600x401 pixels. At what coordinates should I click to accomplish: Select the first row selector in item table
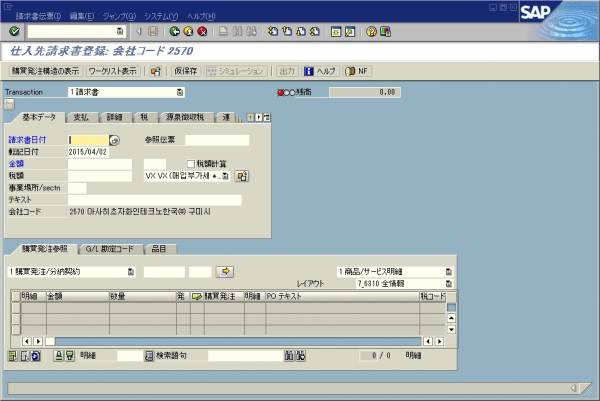pos(15,307)
